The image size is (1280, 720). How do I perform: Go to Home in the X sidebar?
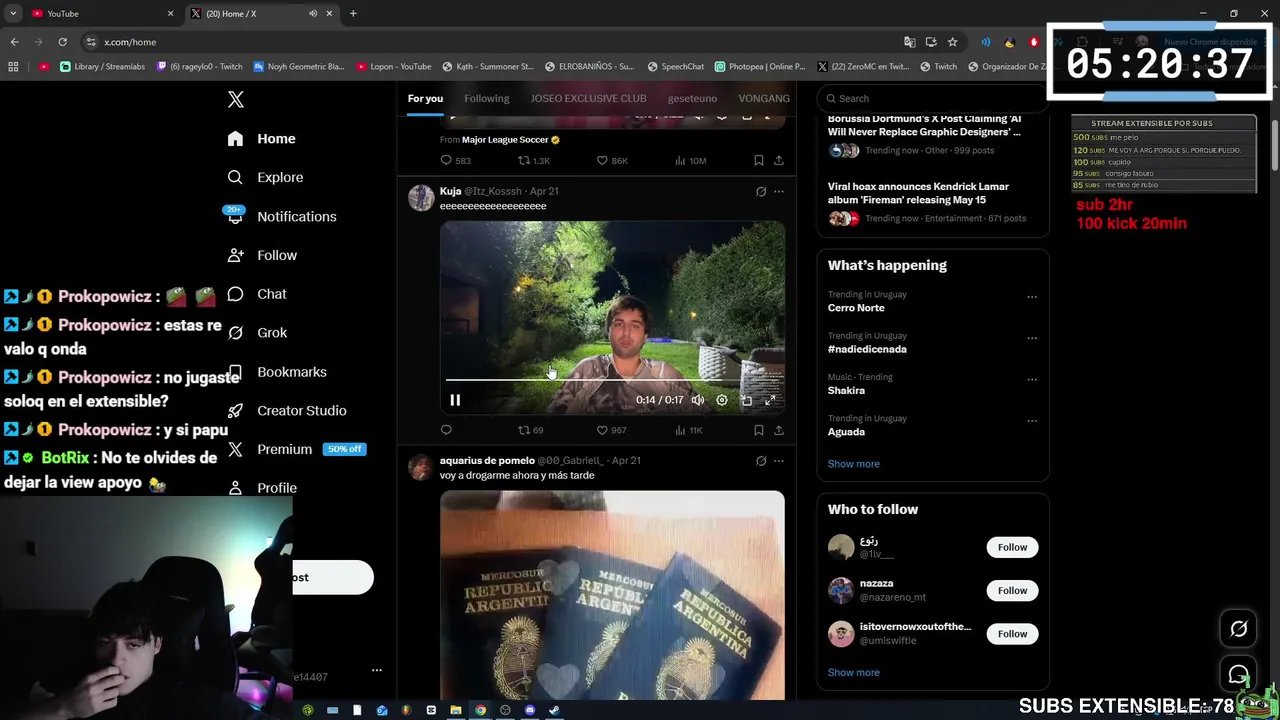(261, 139)
